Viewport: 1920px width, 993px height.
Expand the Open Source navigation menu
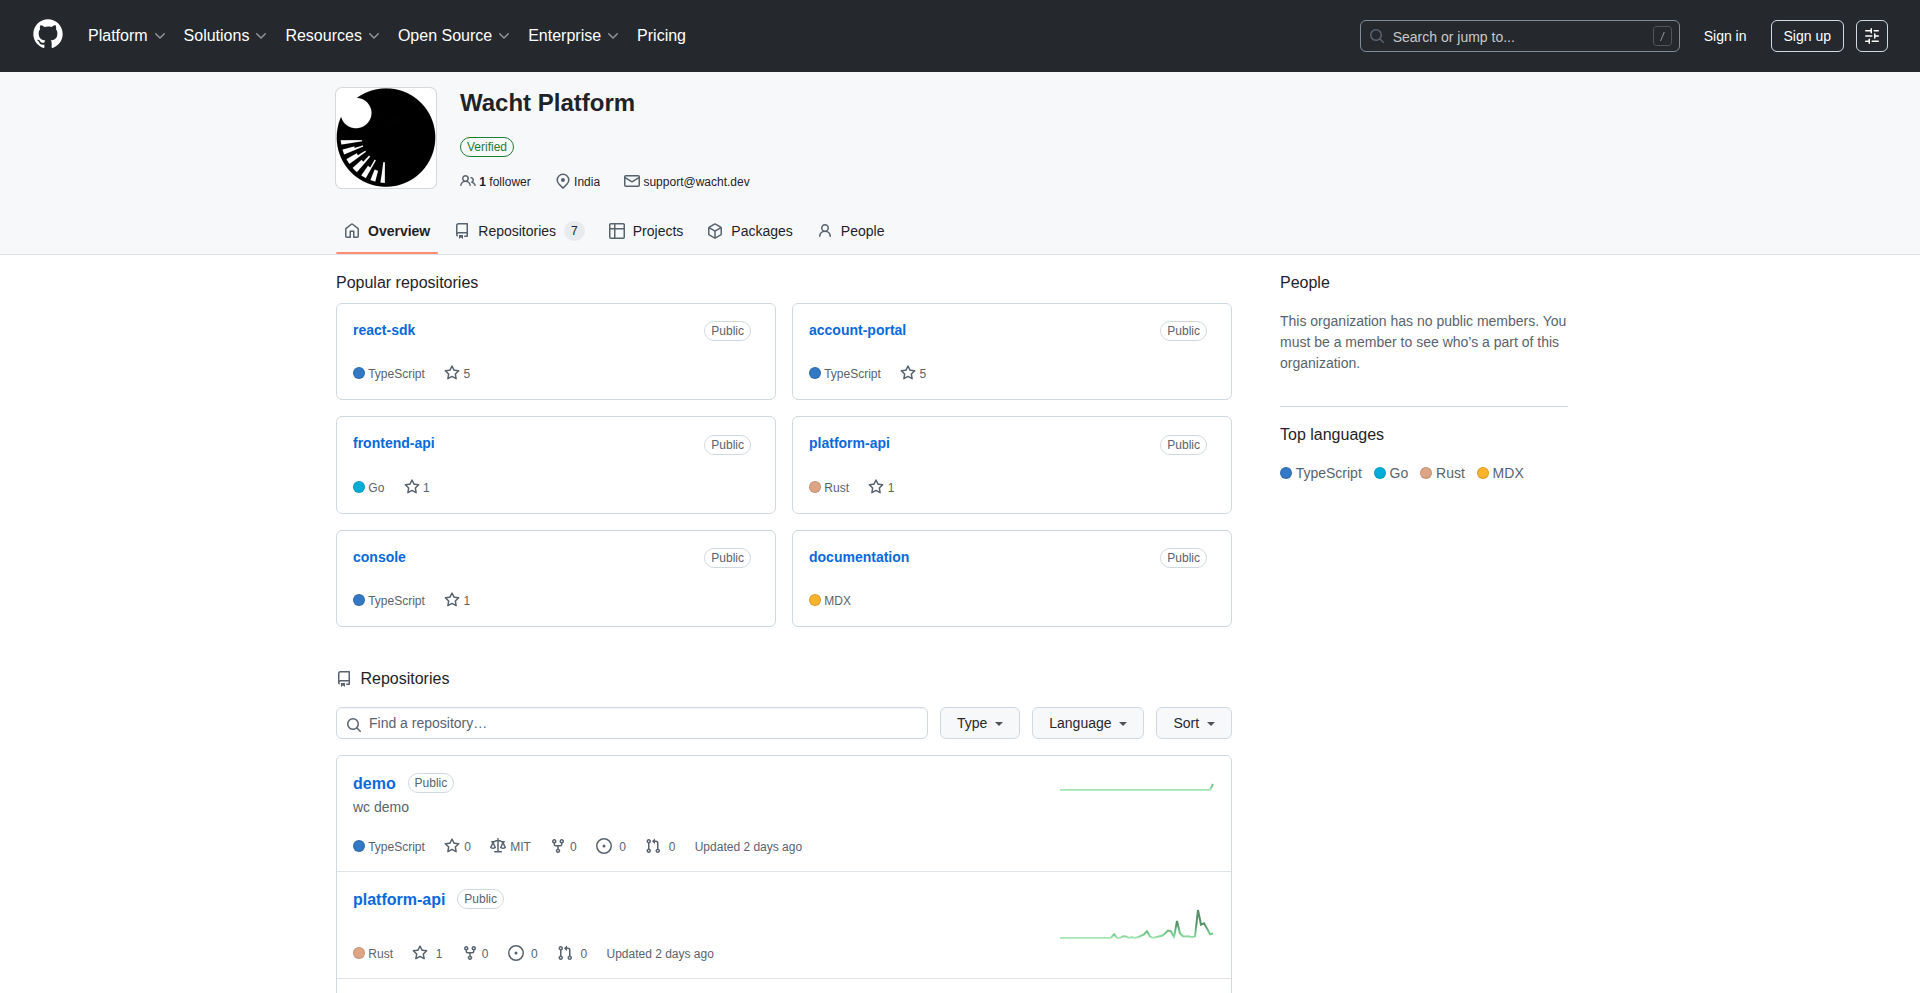pyautogui.click(x=454, y=36)
